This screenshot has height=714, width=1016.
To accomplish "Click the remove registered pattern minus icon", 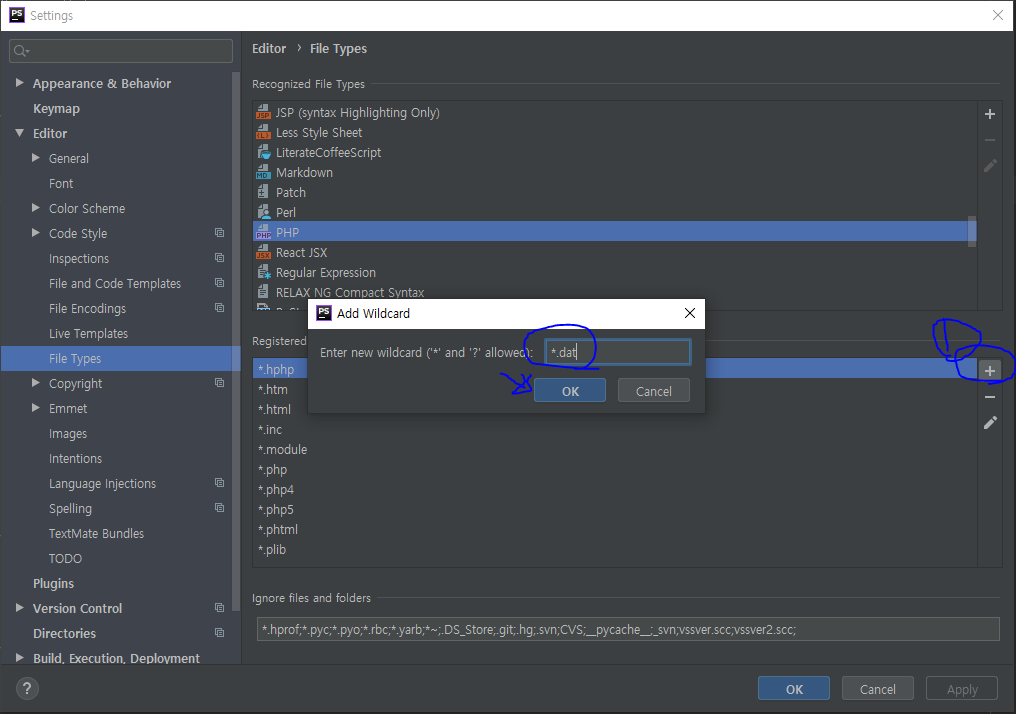I will 989,397.
